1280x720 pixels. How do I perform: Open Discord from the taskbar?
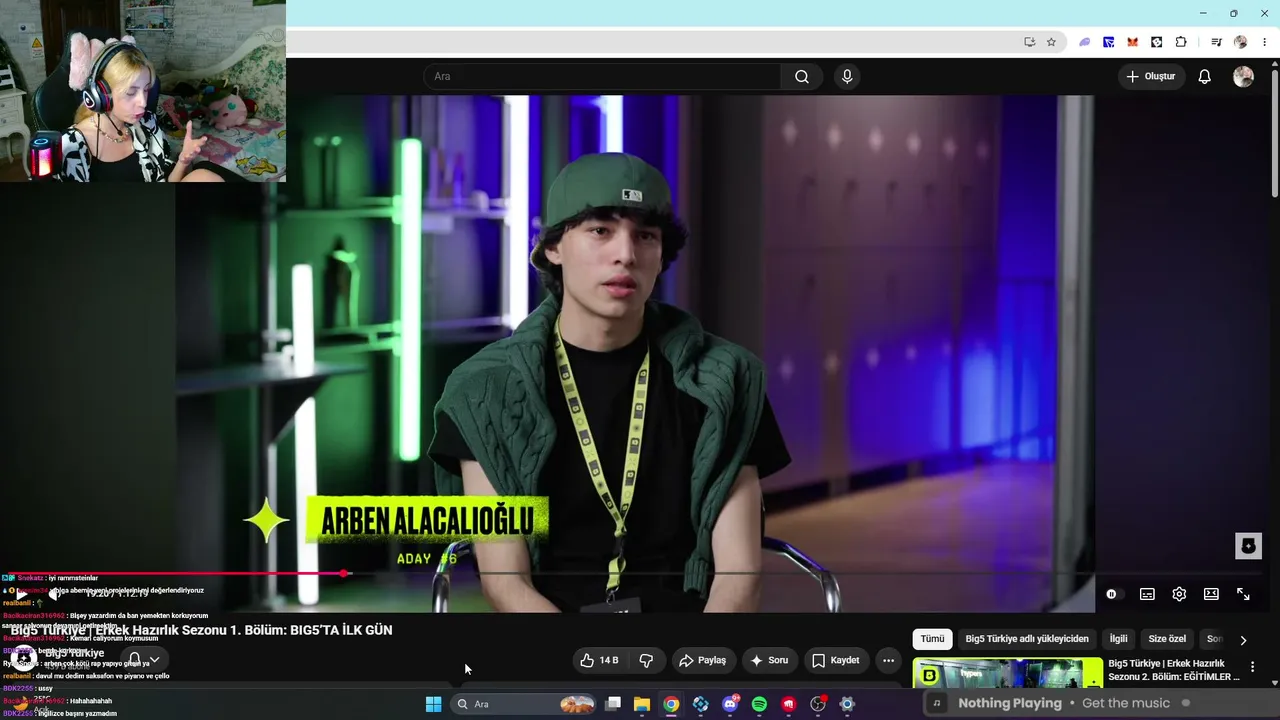pos(730,704)
